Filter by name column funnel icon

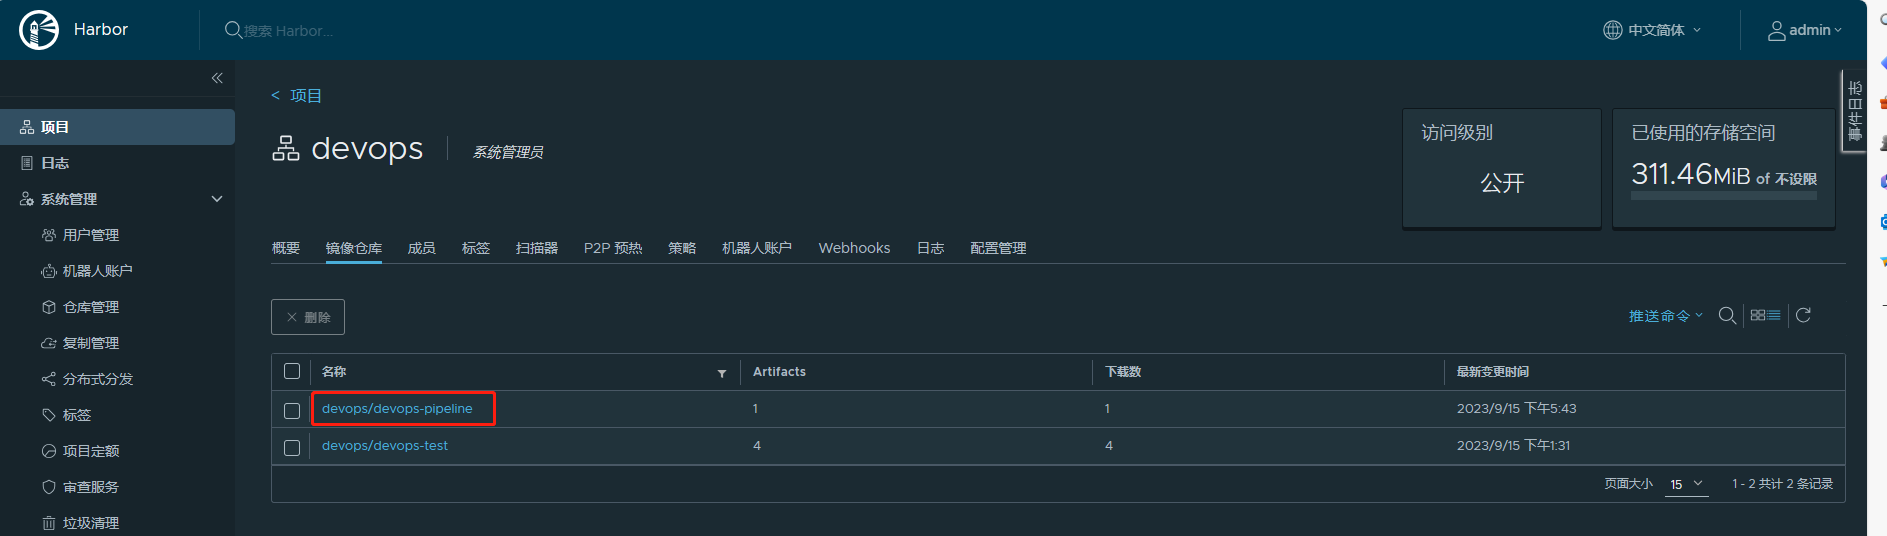(721, 373)
